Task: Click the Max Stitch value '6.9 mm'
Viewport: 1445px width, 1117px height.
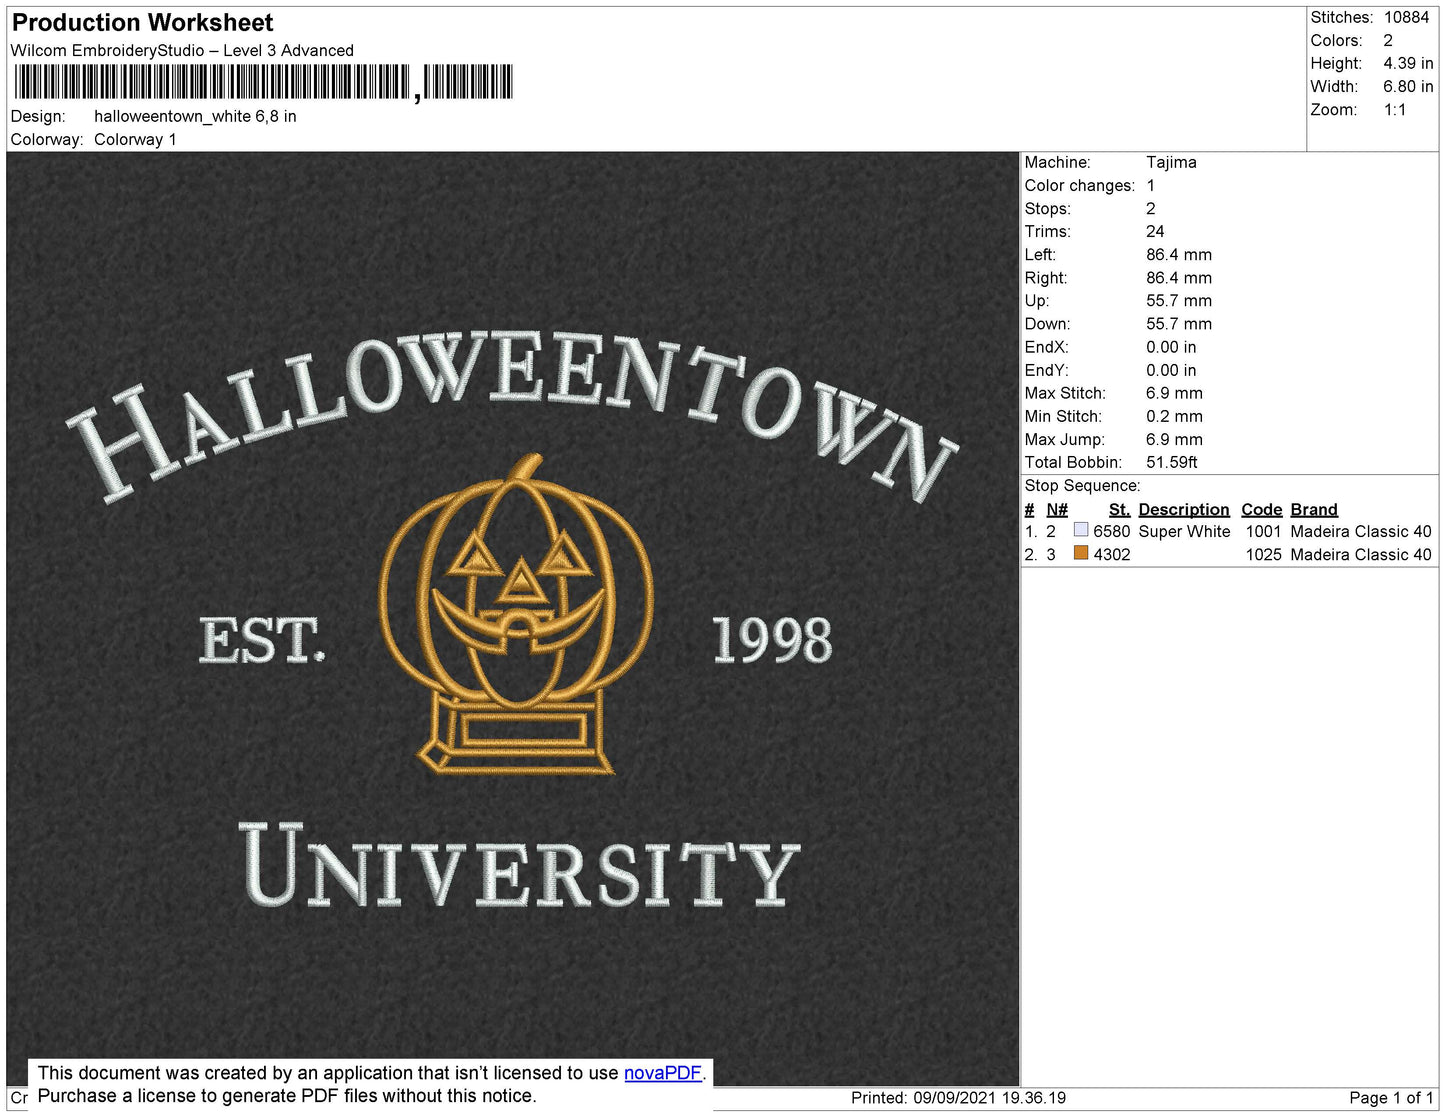Action: (x=1174, y=393)
